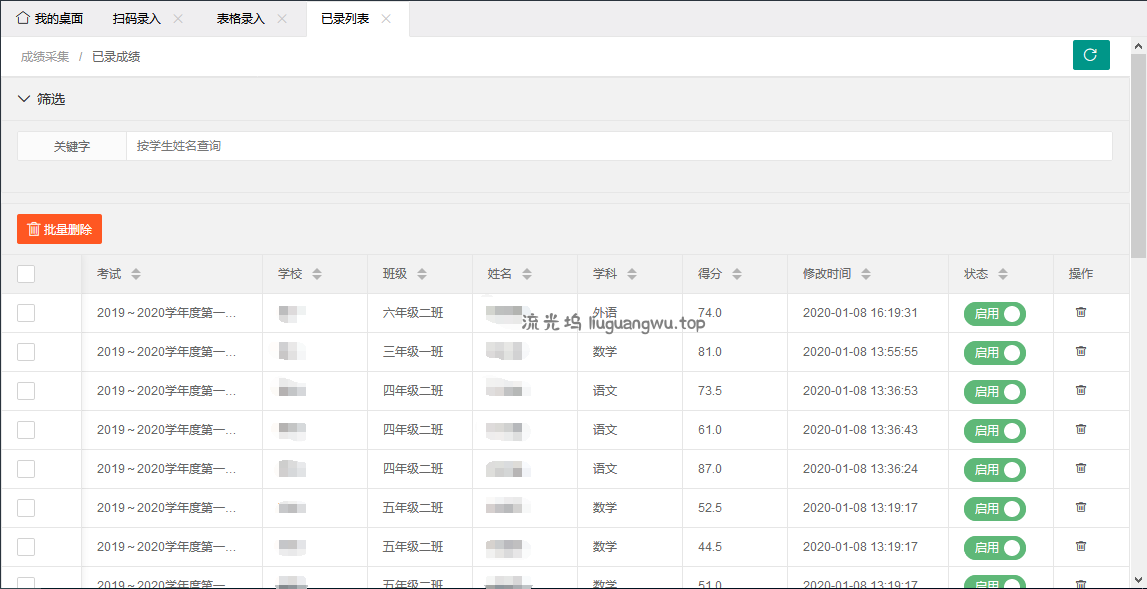Check the row with score 74.0
This screenshot has height=589, width=1147.
pyautogui.click(x=26, y=313)
